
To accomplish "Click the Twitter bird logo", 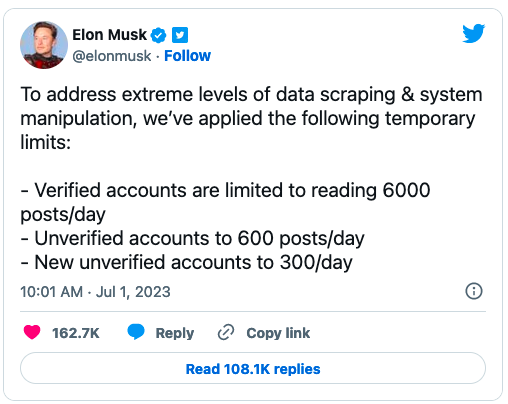I will [x=473, y=33].
